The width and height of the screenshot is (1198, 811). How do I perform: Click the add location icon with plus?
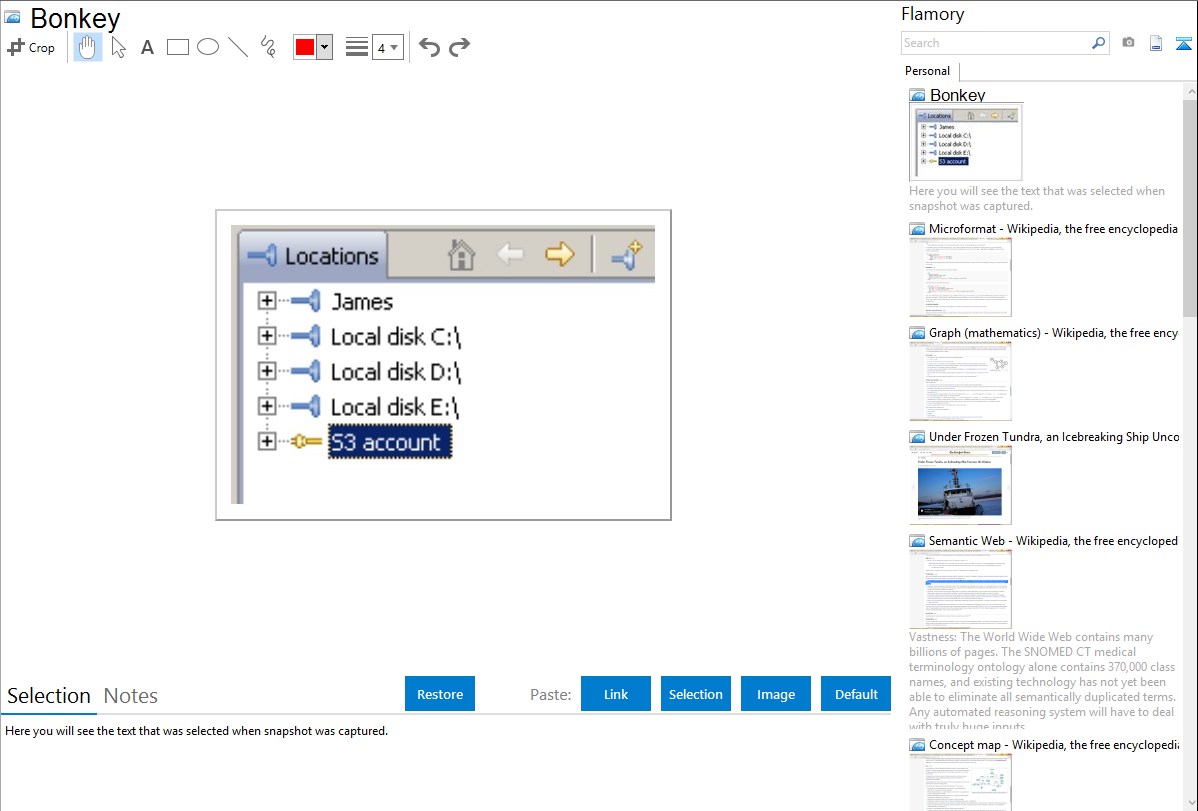[x=627, y=255]
